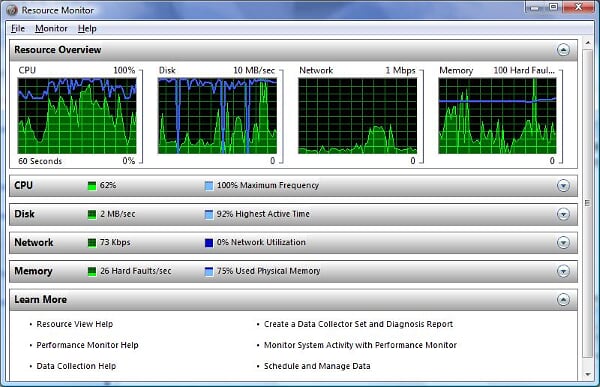
Task: Click the 0% Network Utilization text
Action: tap(261, 242)
